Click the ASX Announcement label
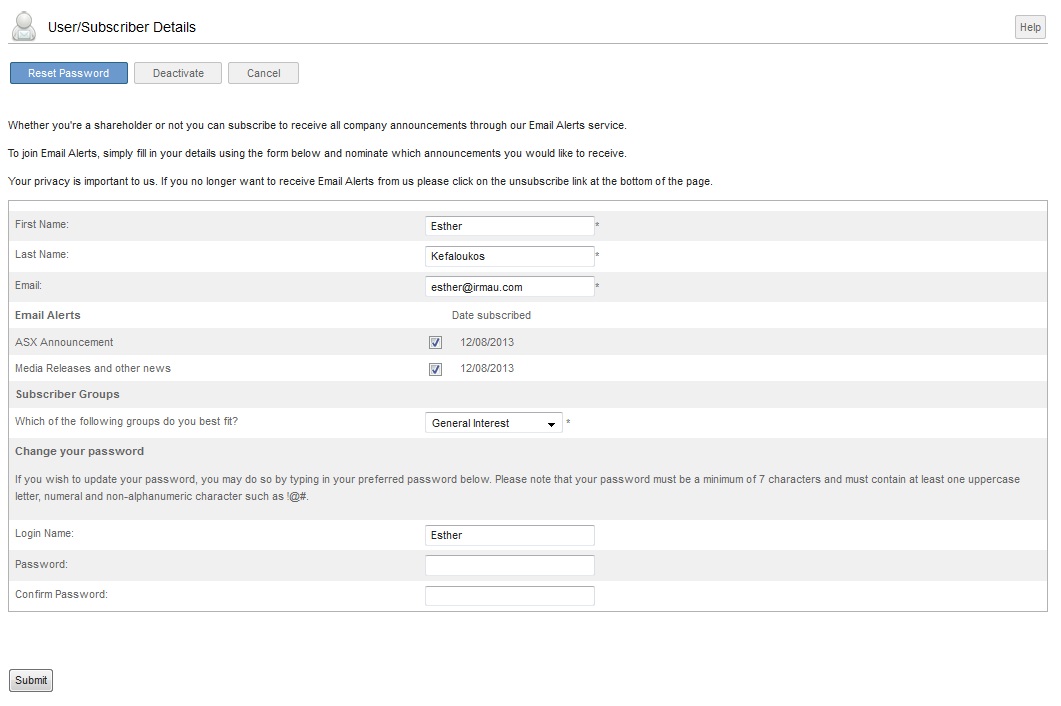 tap(64, 342)
